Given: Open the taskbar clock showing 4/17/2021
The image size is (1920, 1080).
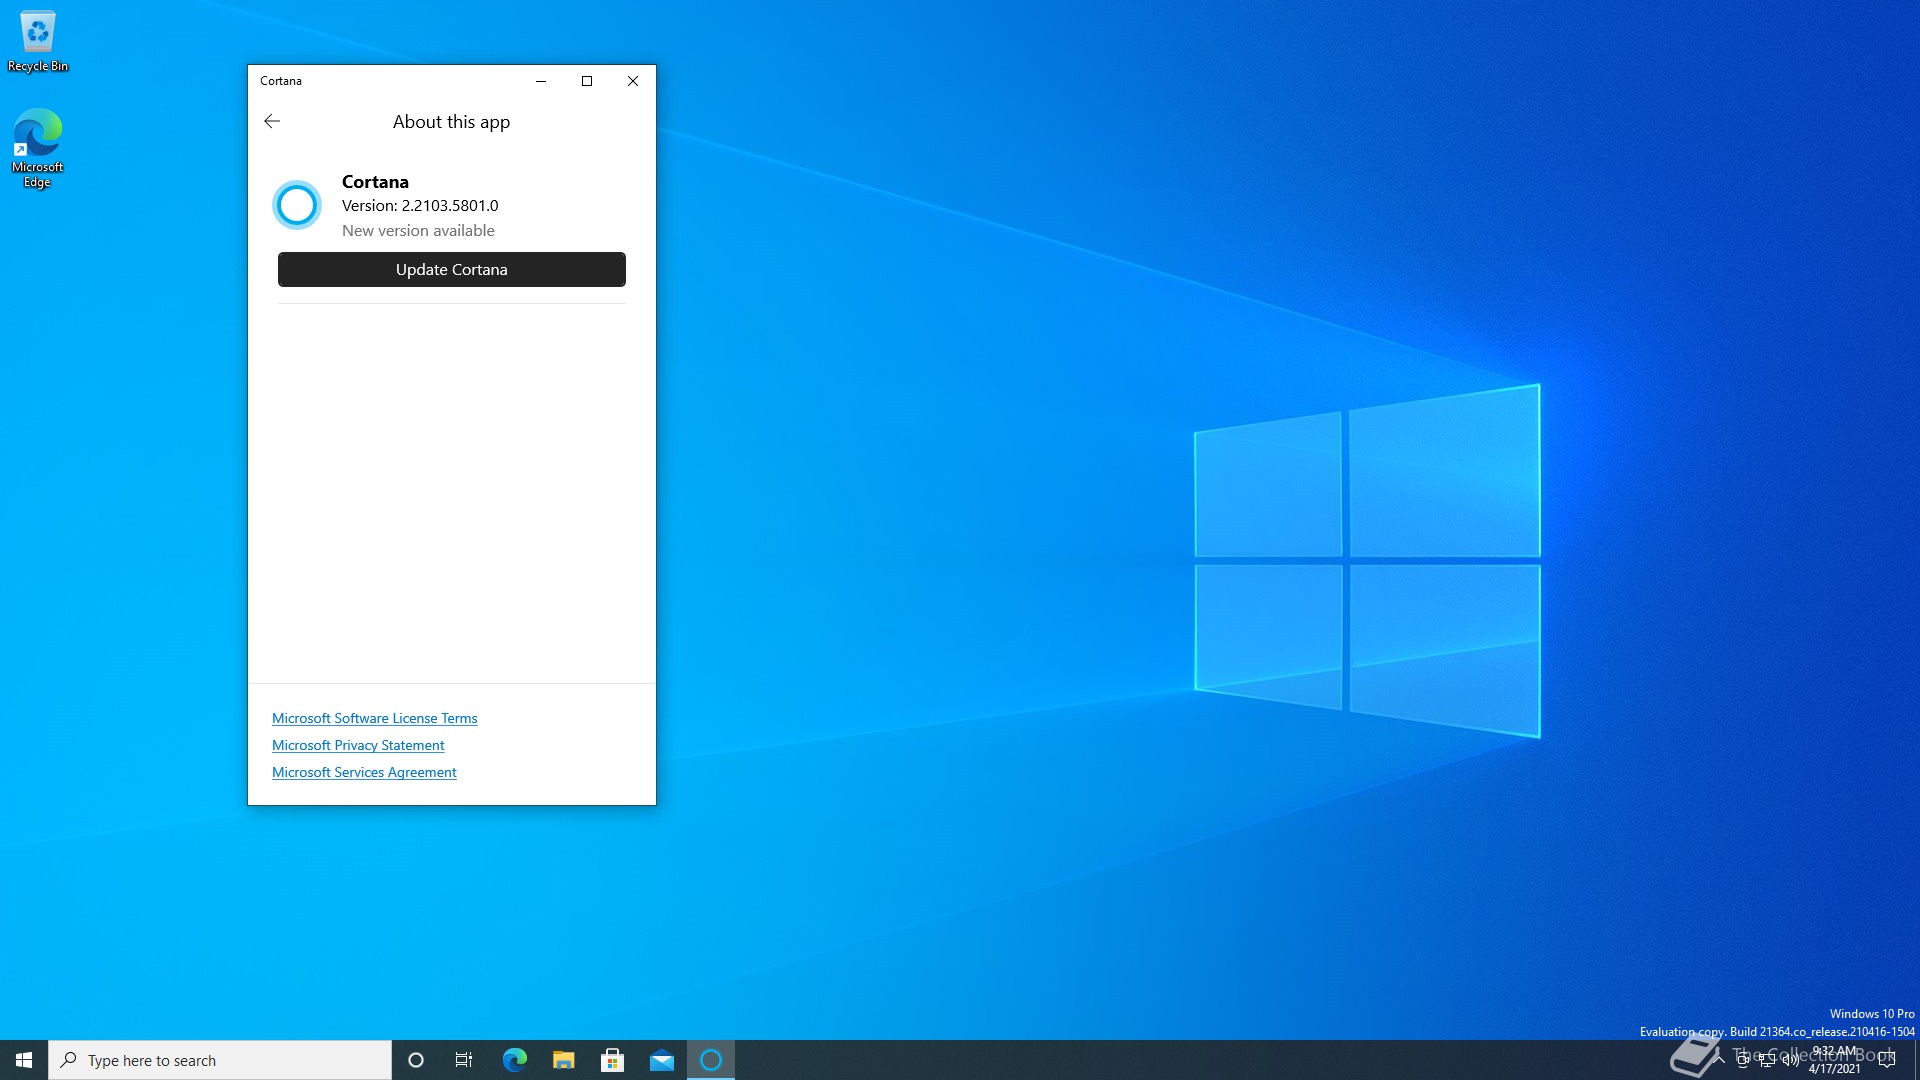Looking at the screenshot, I should 1834,1060.
